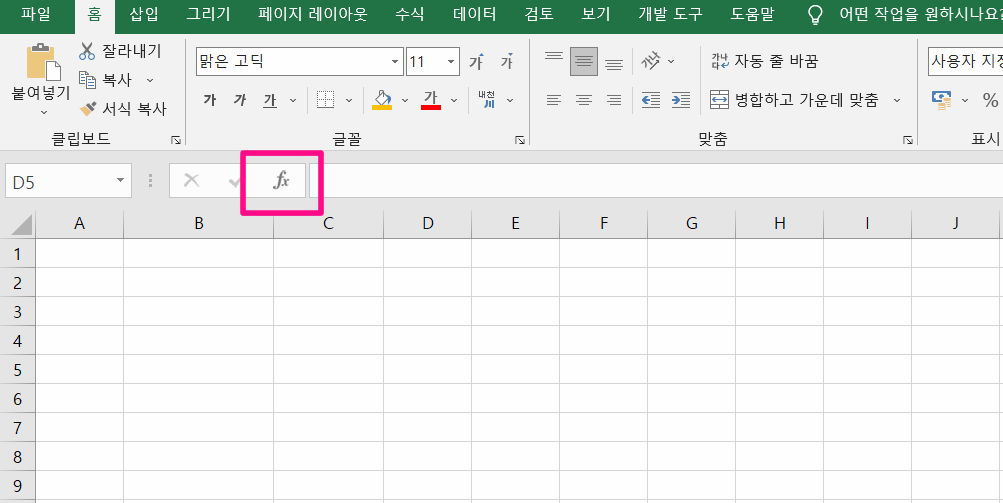1003x503 pixels.
Task: Open Name Box dropdown arrow
Action: [x=121, y=181]
